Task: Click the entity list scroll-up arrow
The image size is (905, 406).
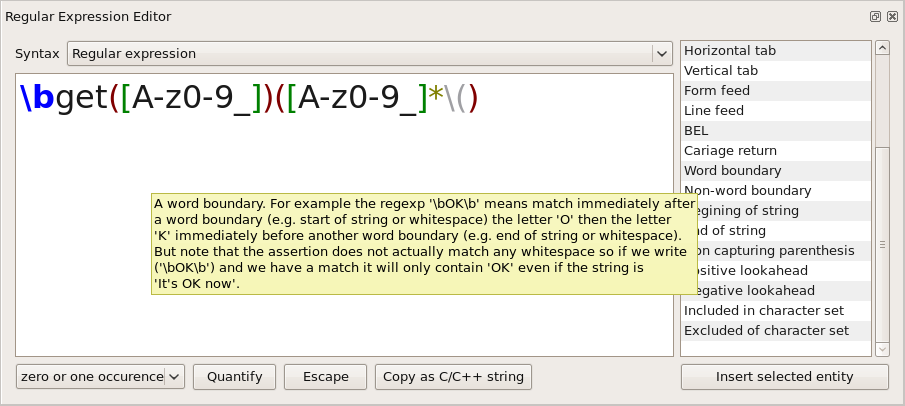Action: (x=882, y=47)
